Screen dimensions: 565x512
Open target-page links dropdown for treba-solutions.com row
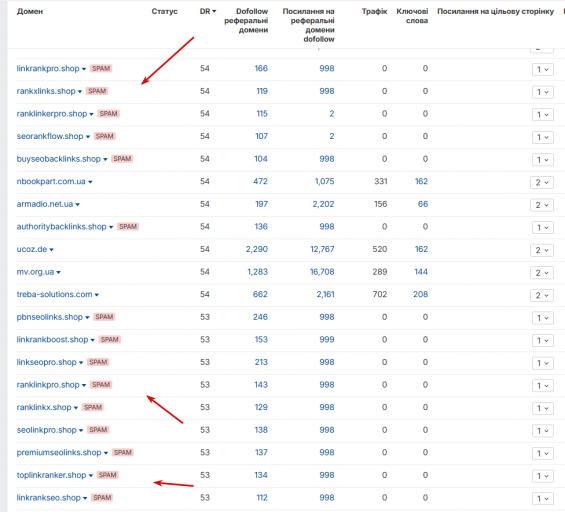[x=542, y=295]
